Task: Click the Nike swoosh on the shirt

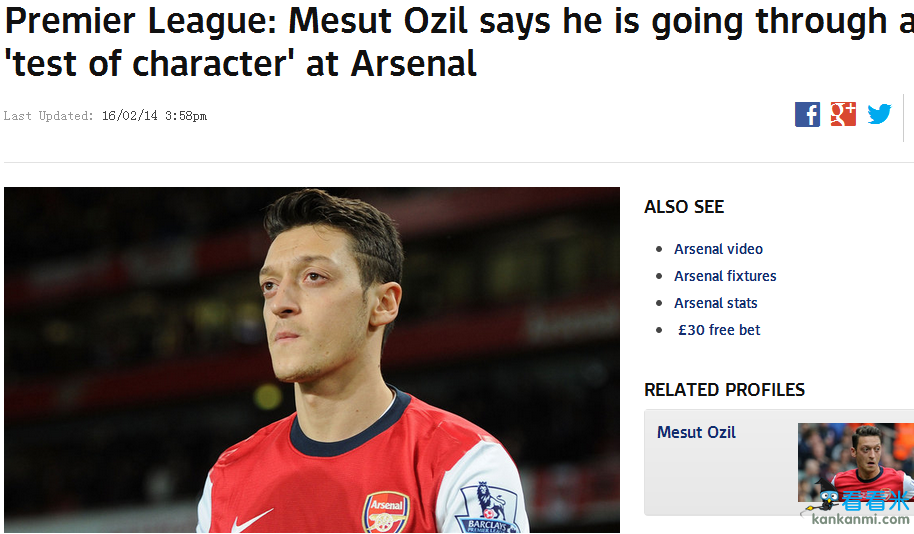Action: pos(251,520)
